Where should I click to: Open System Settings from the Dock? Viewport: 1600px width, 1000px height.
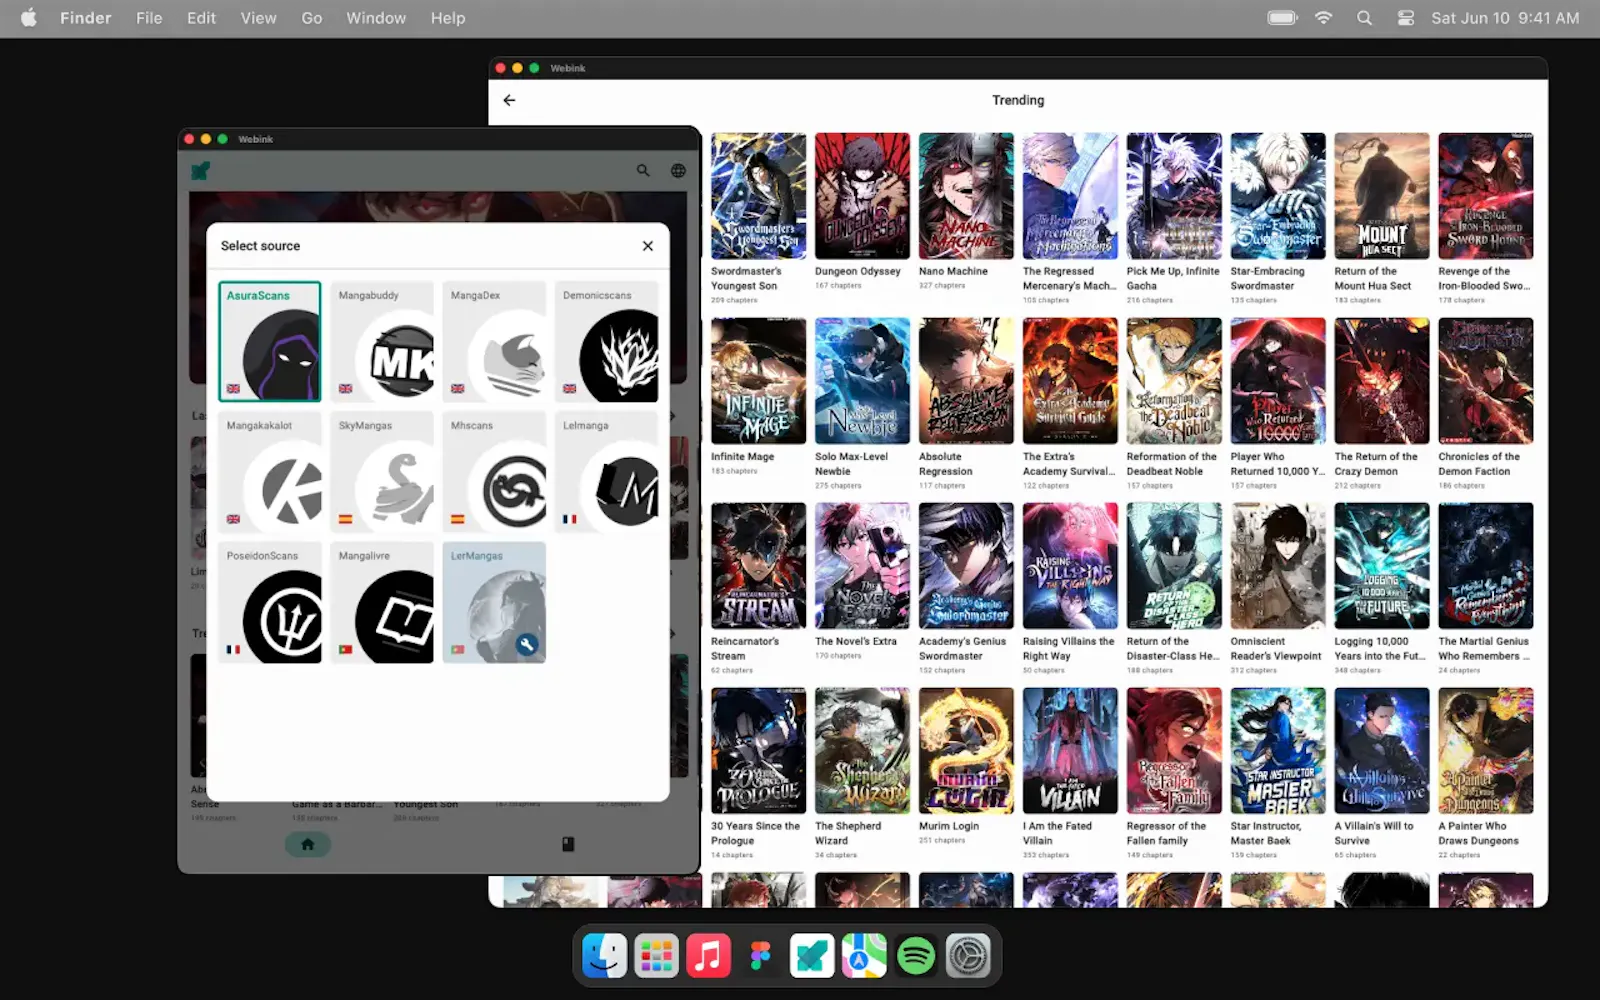pyautogui.click(x=968, y=956)
